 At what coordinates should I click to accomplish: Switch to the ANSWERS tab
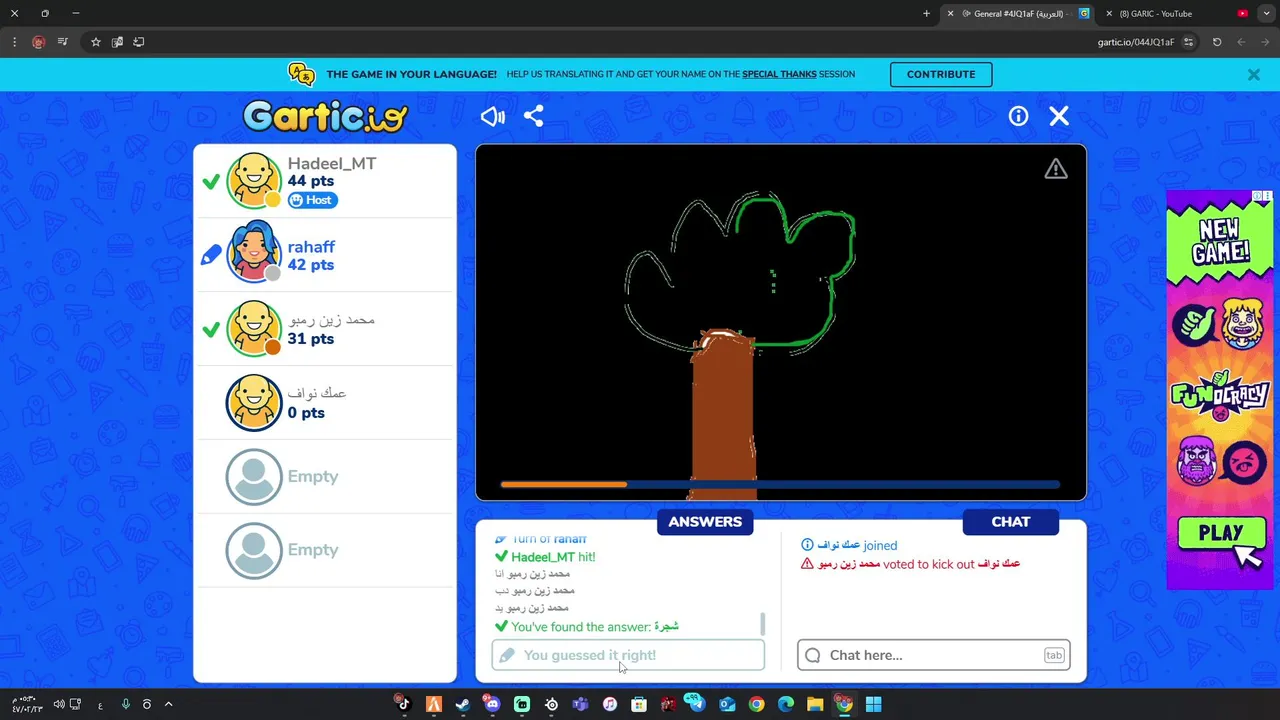point(705,521)
